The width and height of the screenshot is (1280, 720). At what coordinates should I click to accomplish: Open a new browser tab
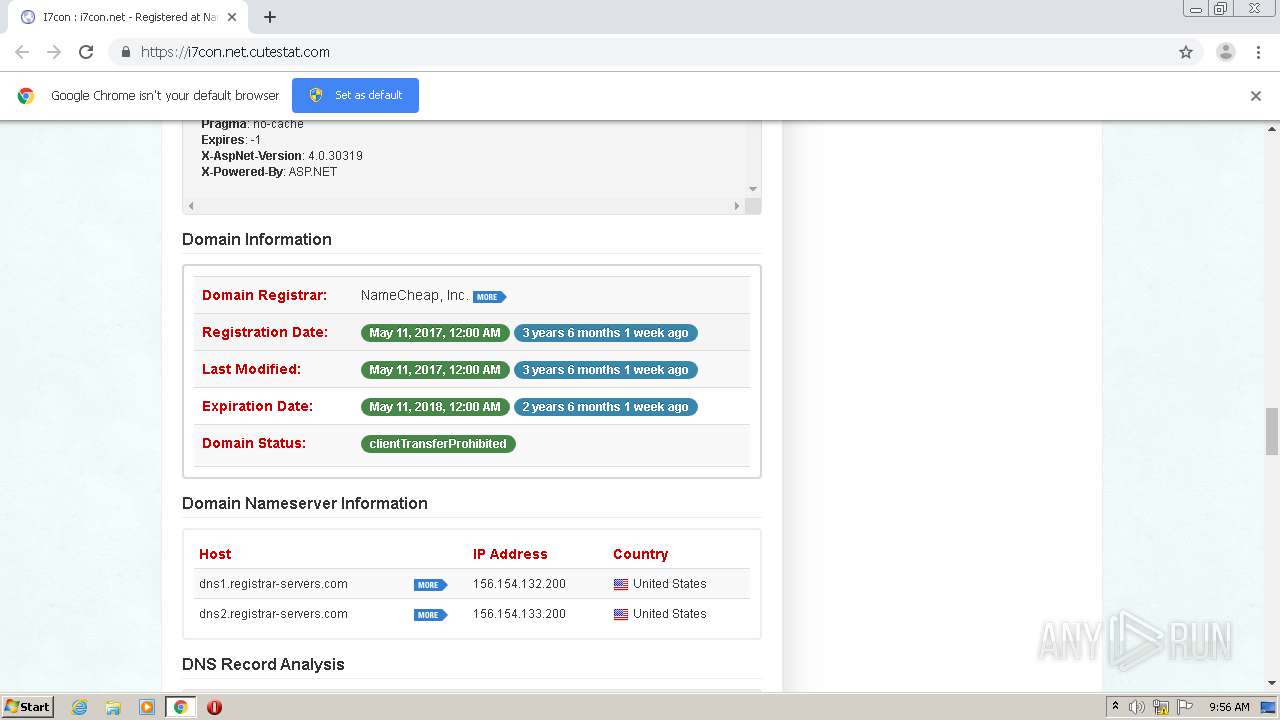[270, 17]
